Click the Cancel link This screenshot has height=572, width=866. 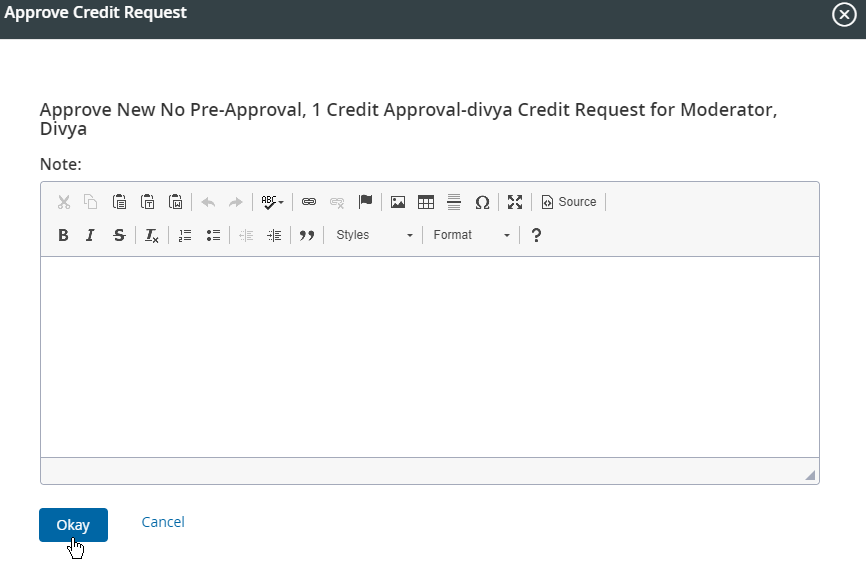coord(163,522)
